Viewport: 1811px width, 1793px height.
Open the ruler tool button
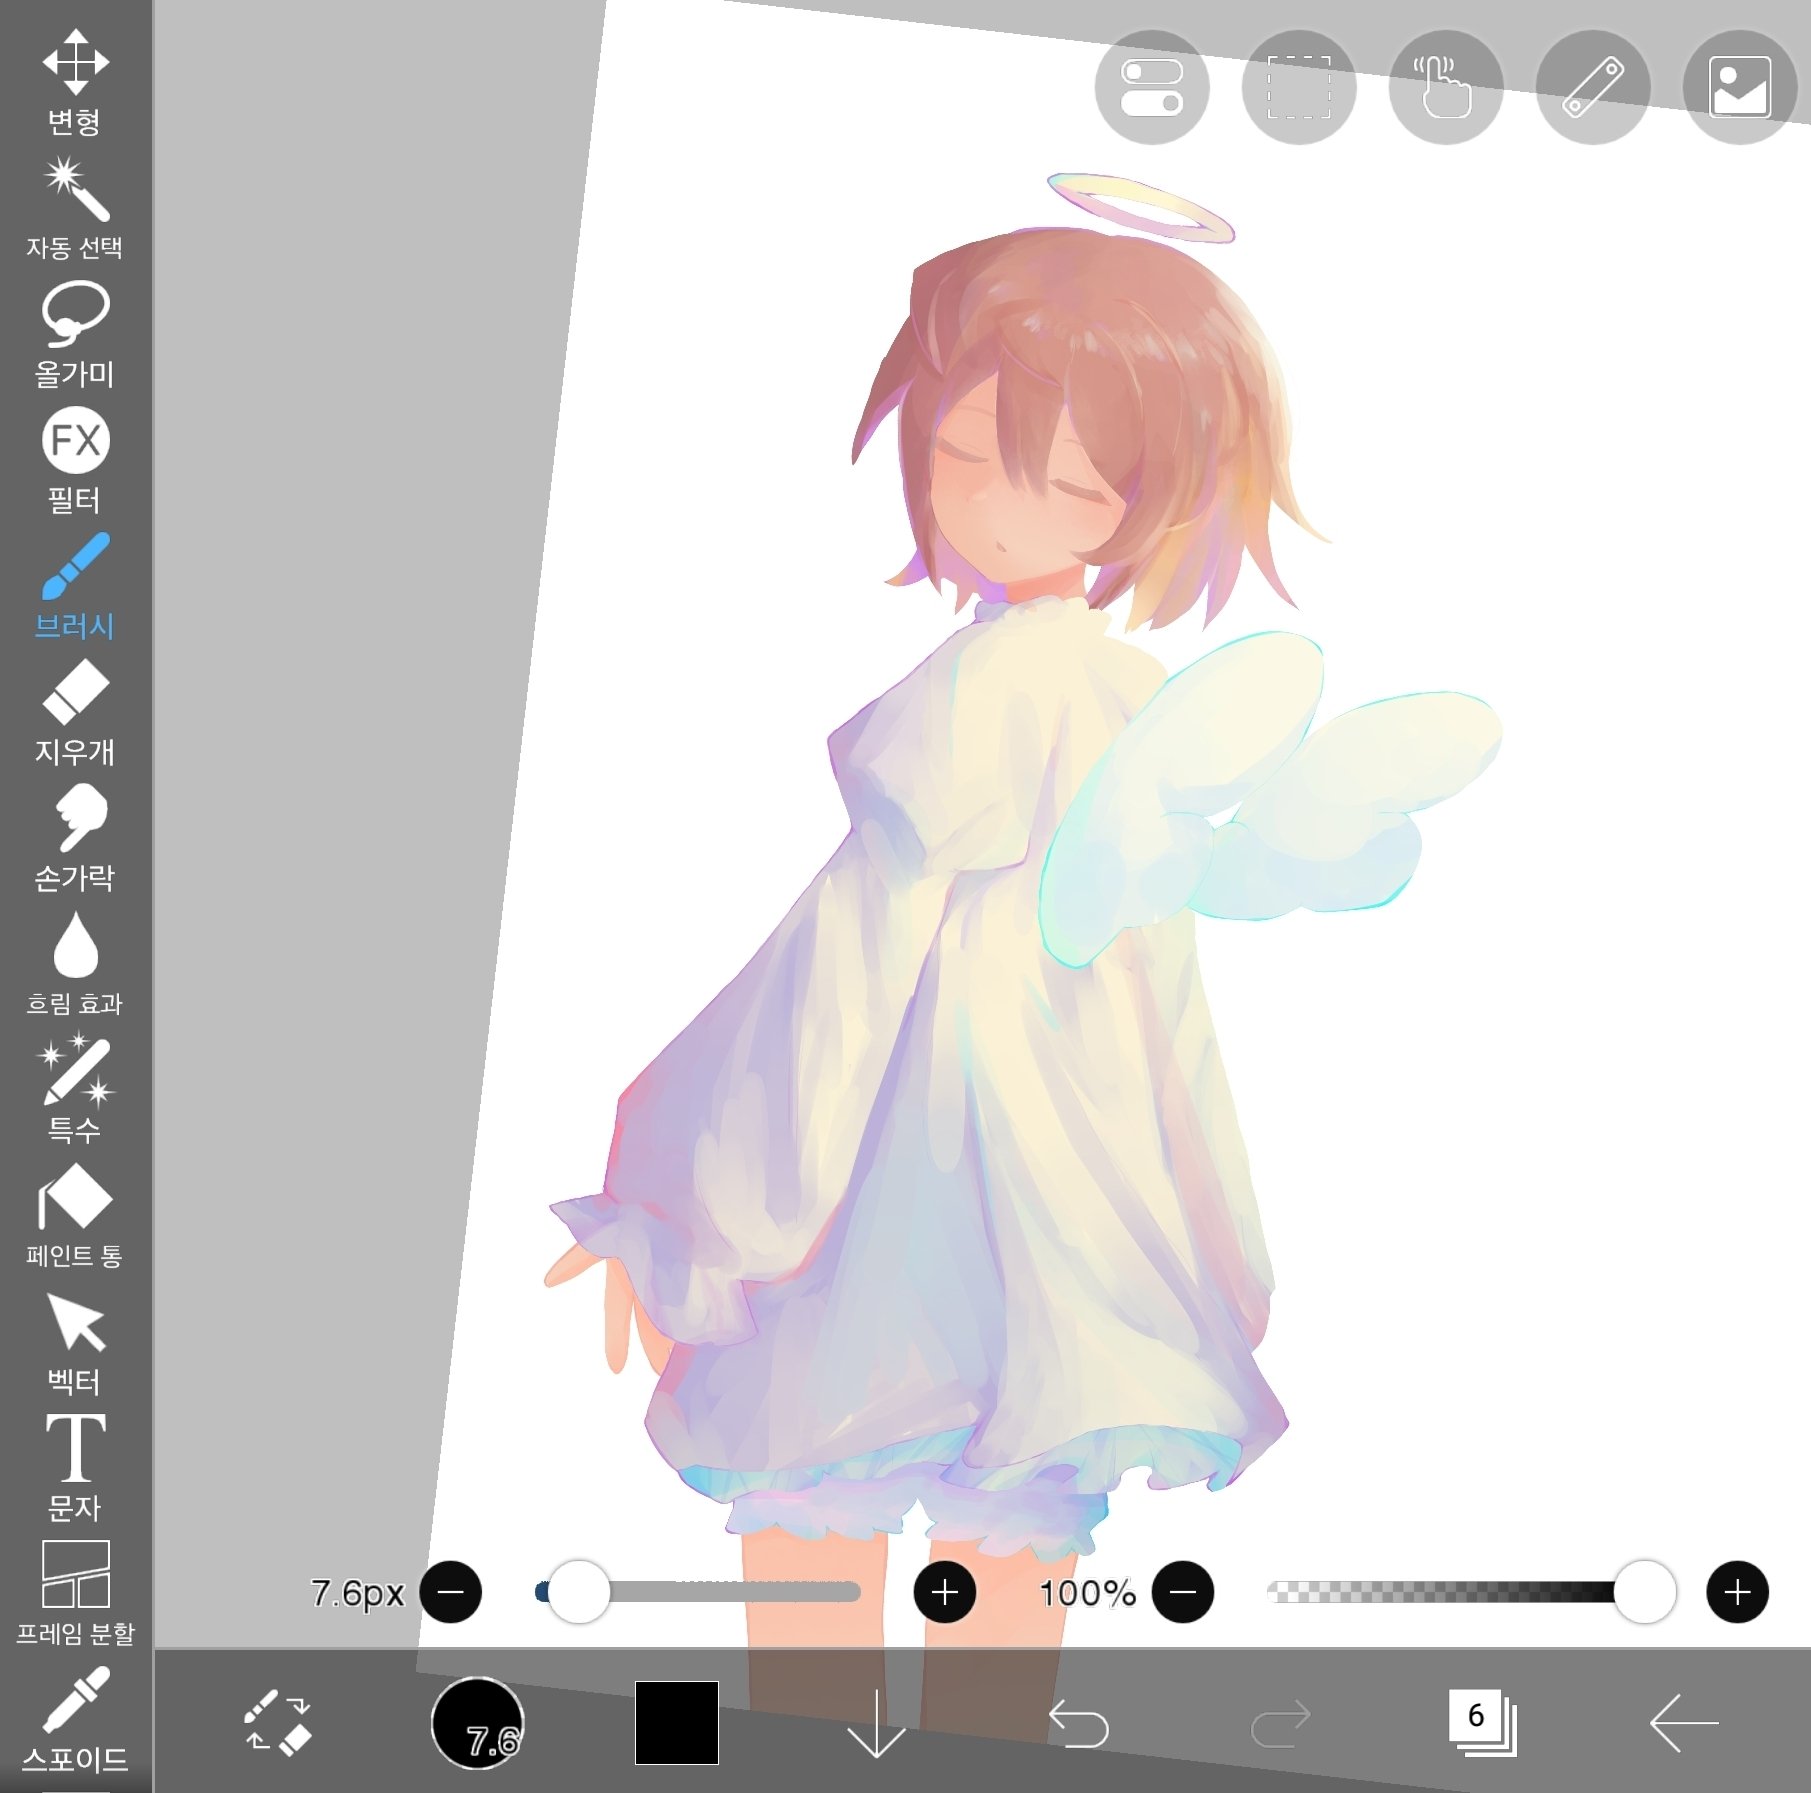pyautogui.click(x=1593, y=87)
